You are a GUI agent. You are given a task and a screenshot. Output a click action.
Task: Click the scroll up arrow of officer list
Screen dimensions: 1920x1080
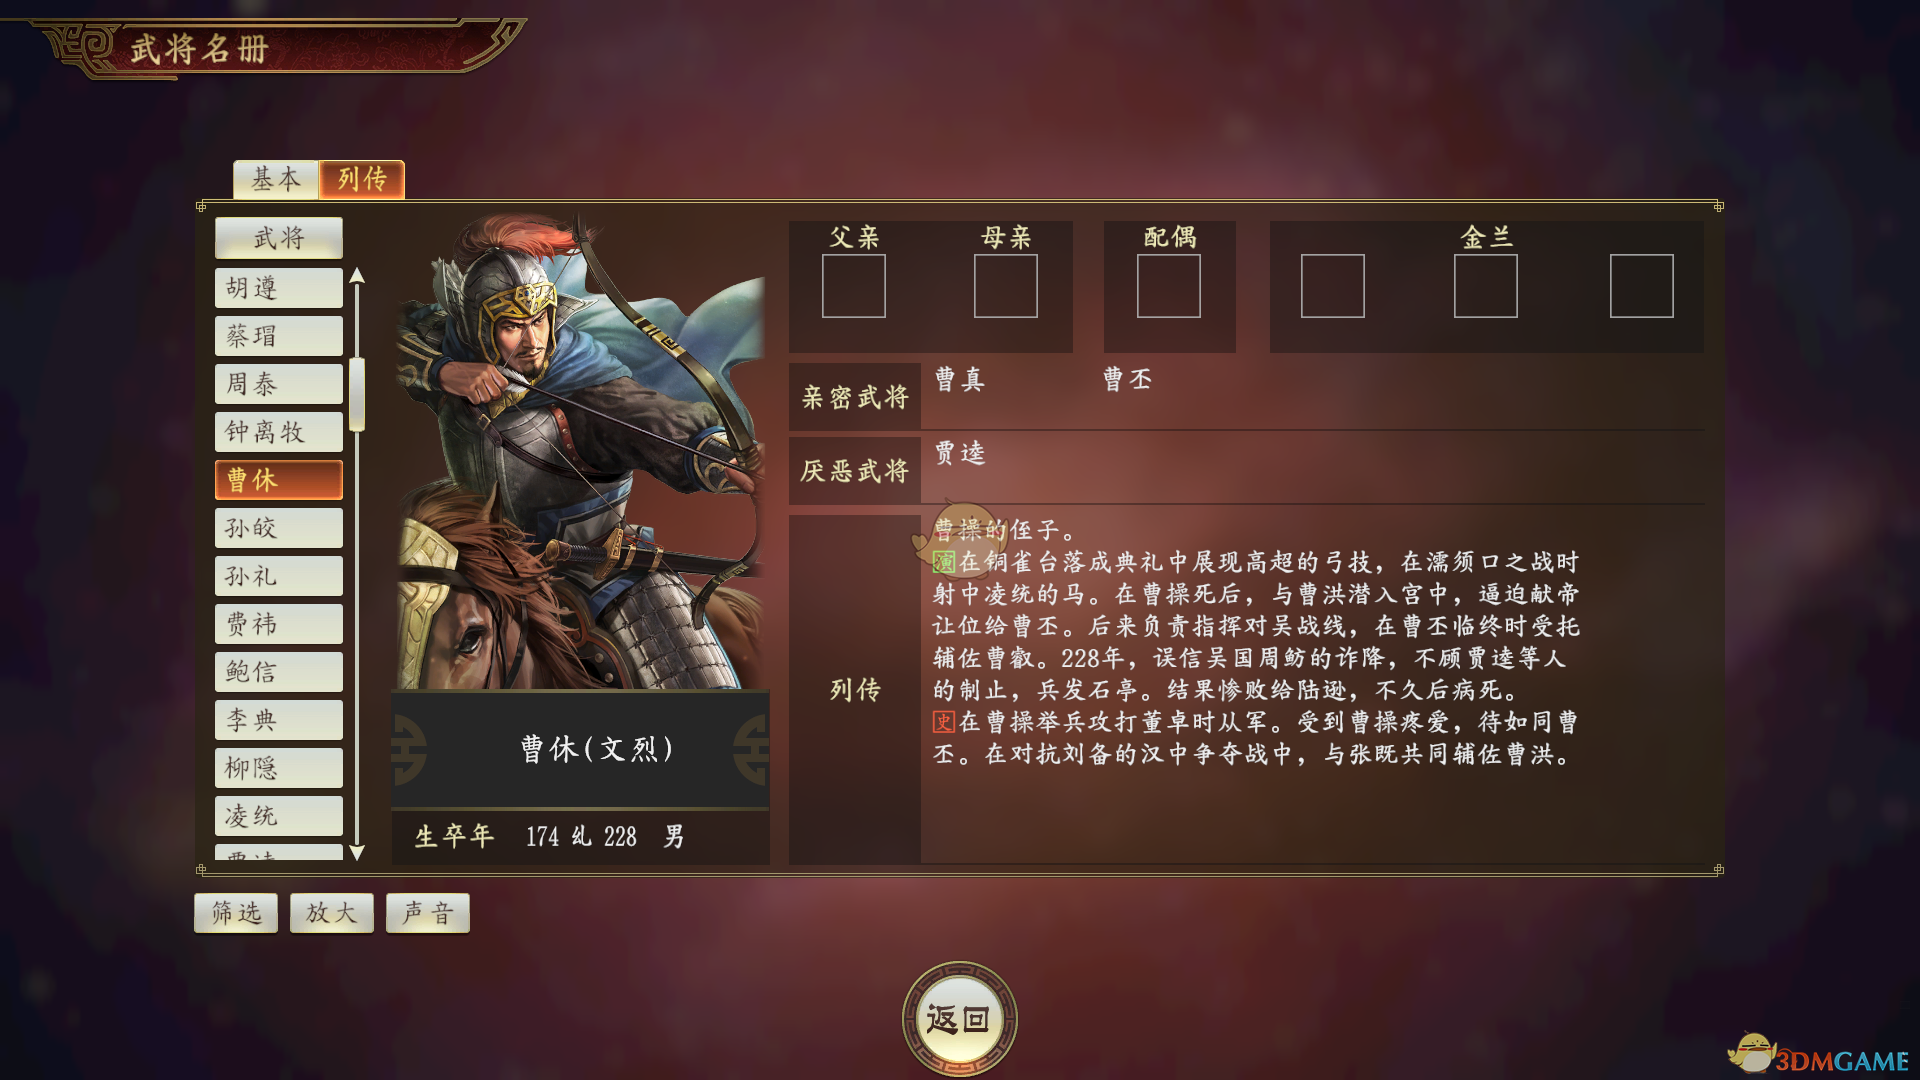click(x=357, y=276)
